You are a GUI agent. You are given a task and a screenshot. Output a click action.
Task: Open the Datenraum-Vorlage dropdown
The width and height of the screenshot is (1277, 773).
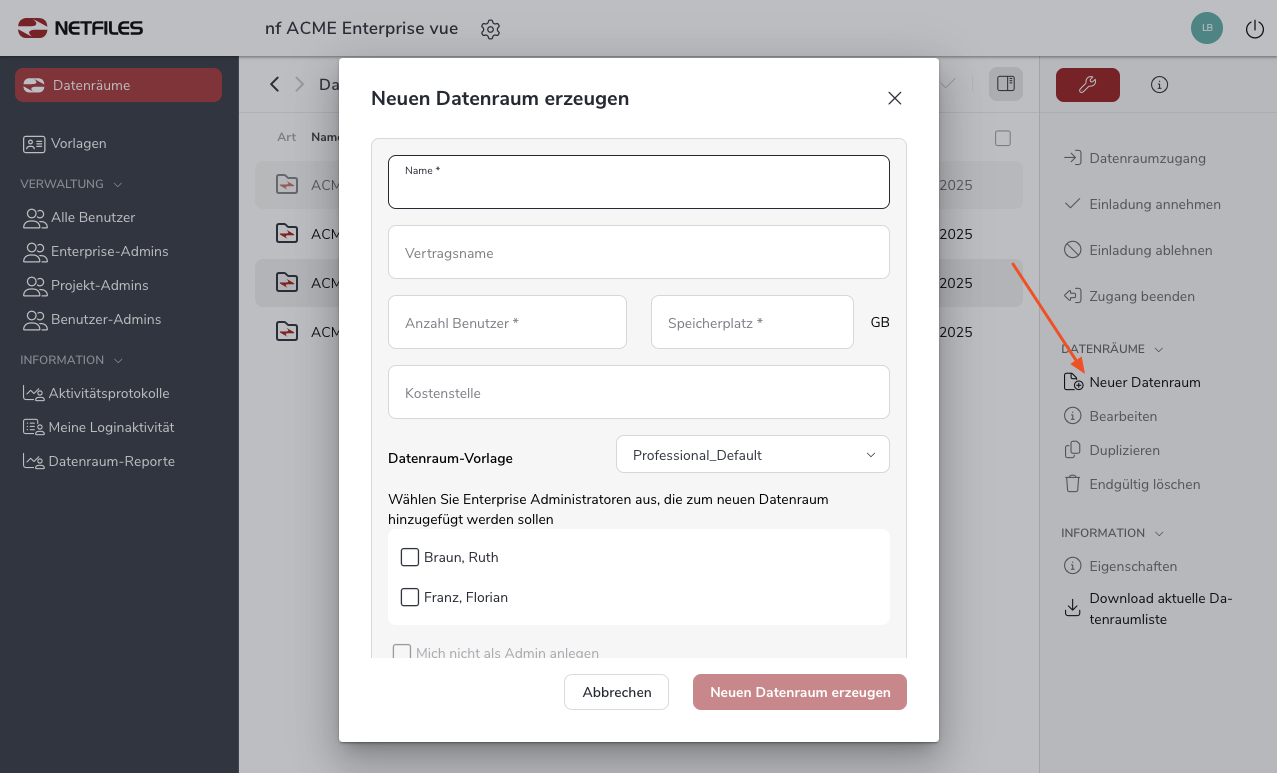[x=752, y=455]
